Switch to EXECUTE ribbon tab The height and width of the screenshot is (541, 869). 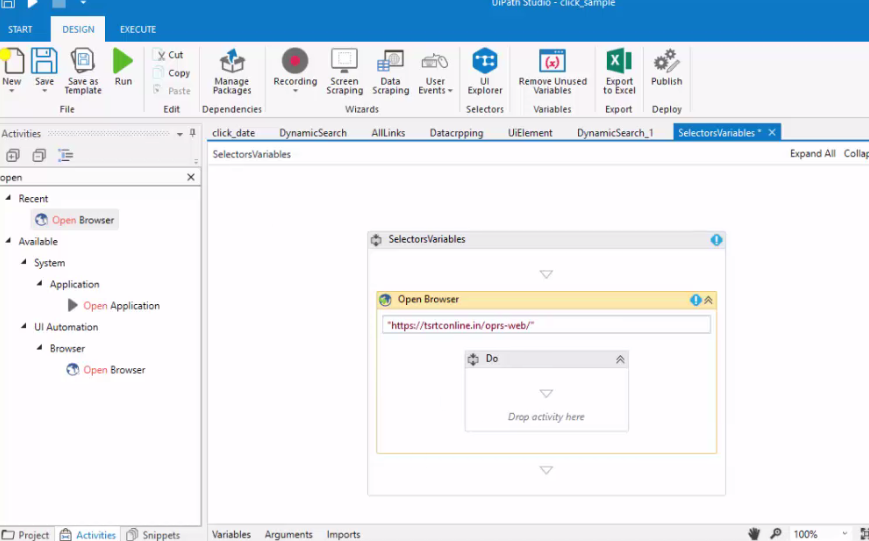(137, 29)
